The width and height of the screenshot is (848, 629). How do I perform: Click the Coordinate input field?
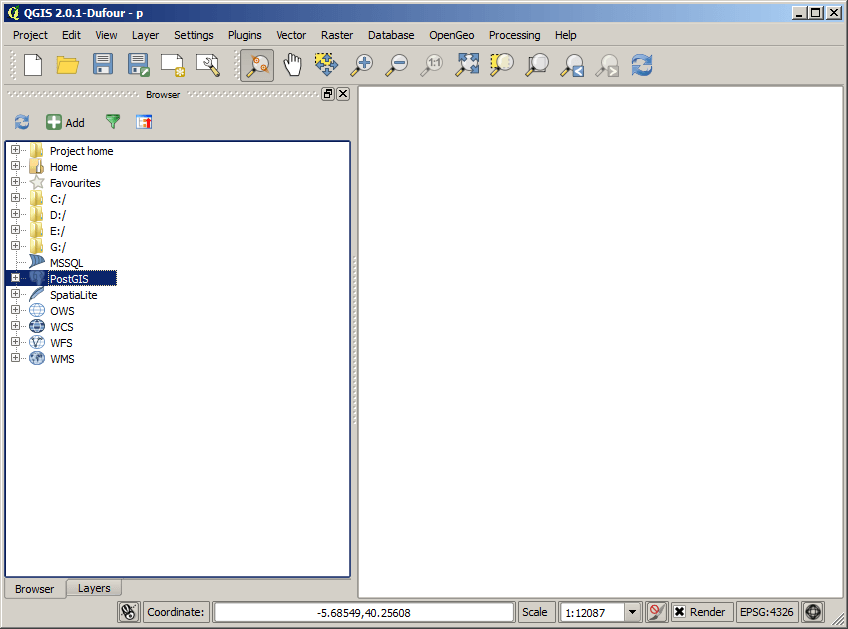363,612
